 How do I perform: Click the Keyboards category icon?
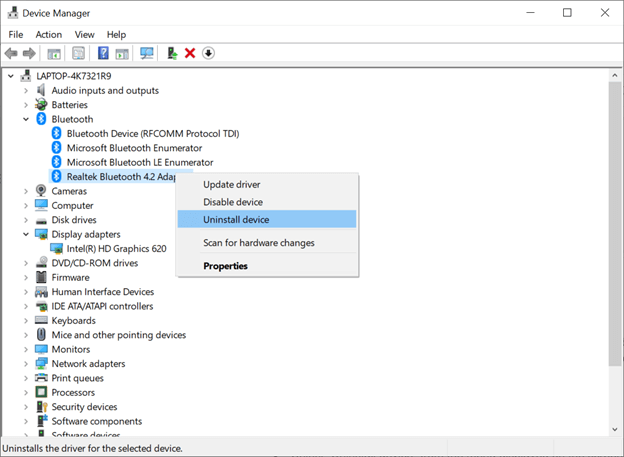click(x=41, y=320)
